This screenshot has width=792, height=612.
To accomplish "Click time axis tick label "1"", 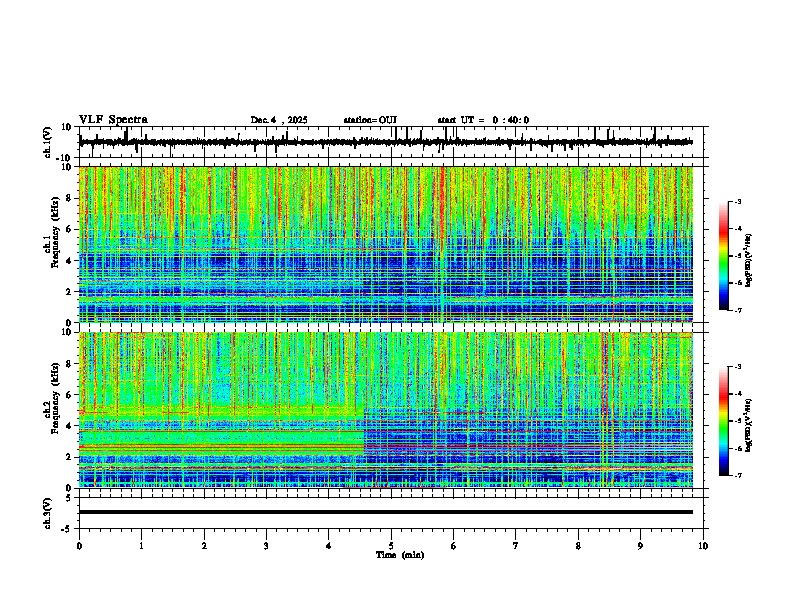I will pyautogui.click(x=141, y=546).
